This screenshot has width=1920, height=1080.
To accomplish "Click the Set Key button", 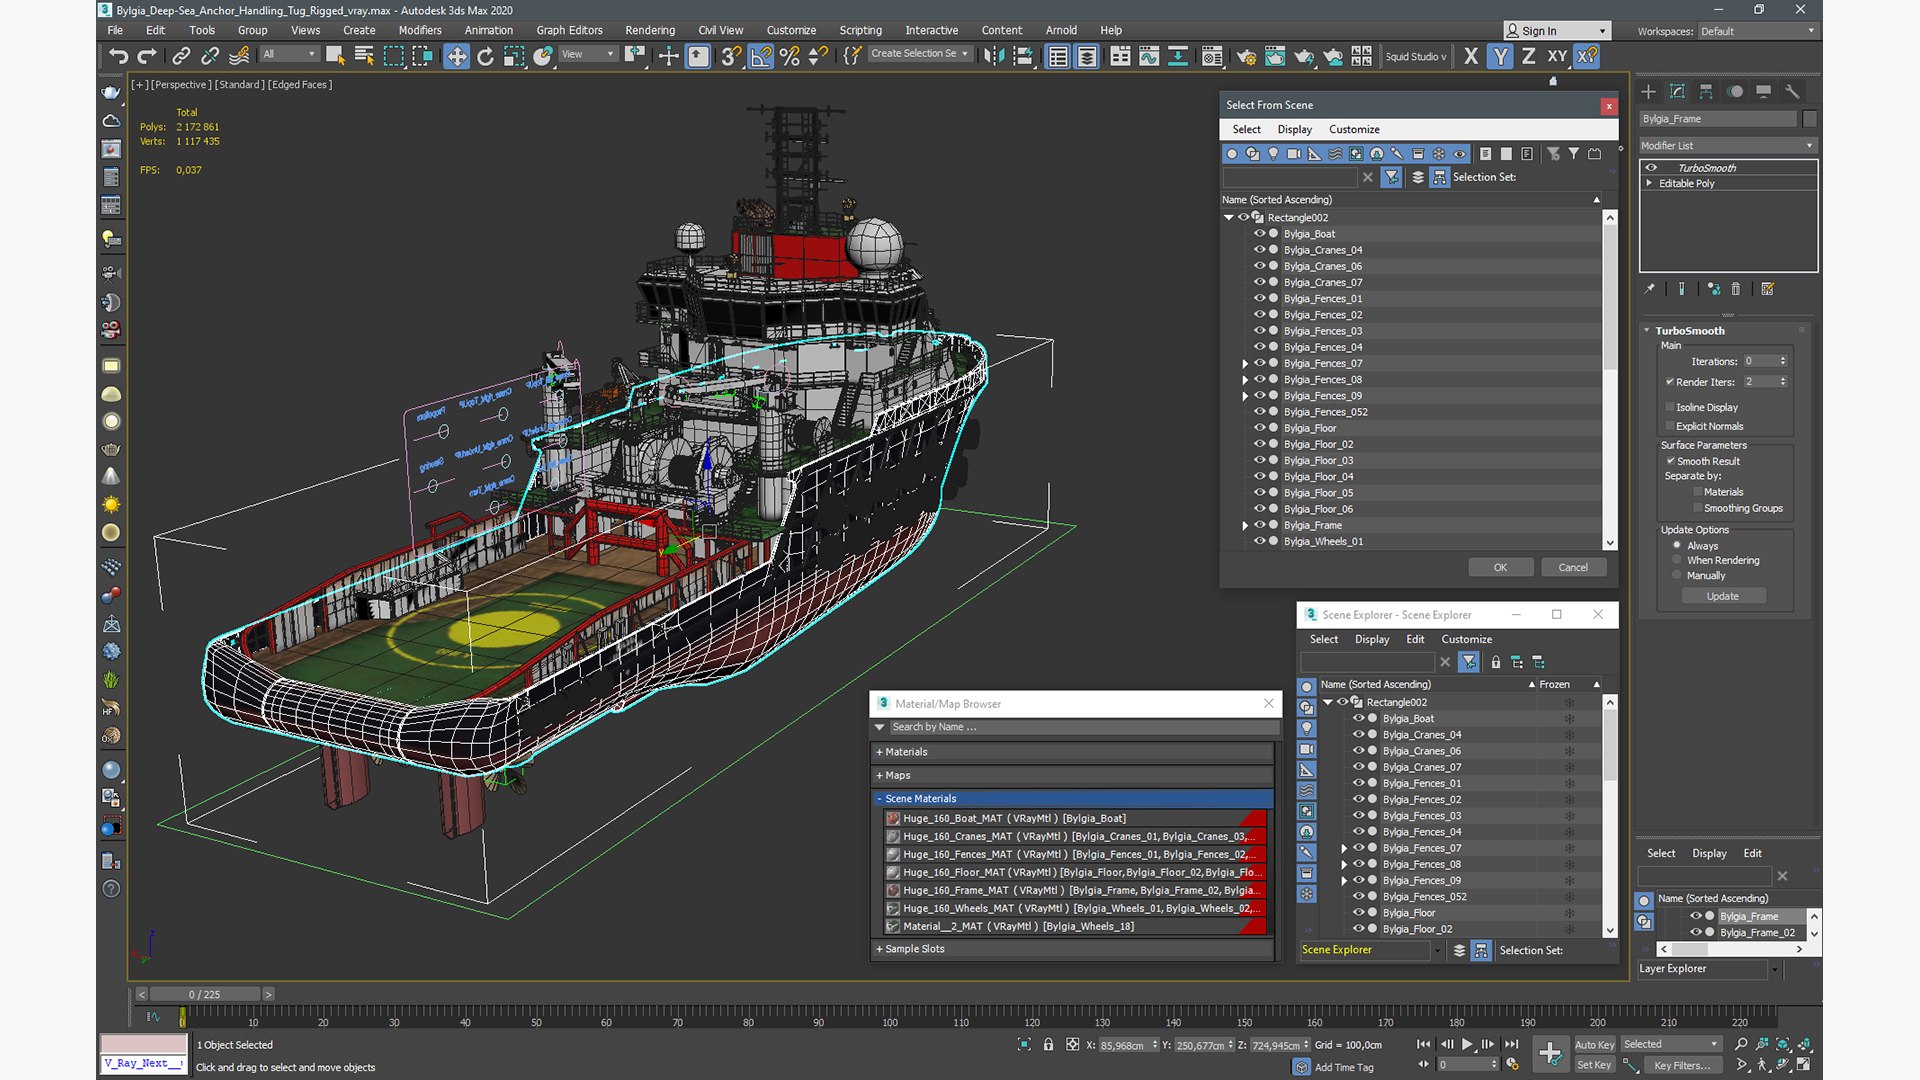I will (x=1594, y=1065).
